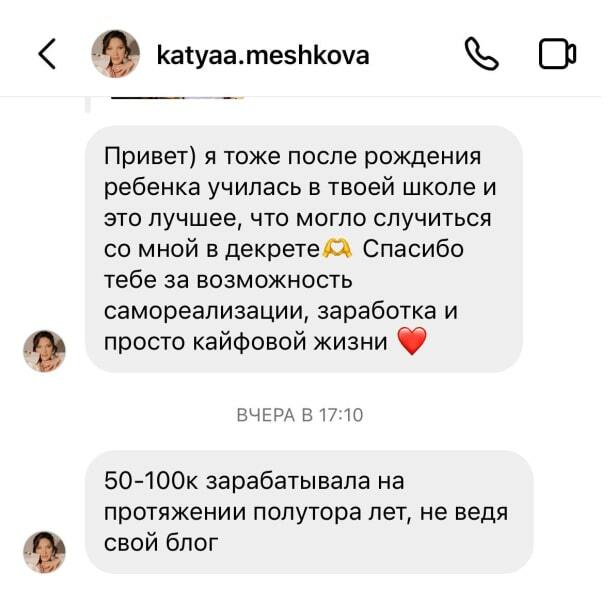The height and width of the screenshot is (602, 611).
Task: Tap the word рождения in first message
Action: (x=422, y=157)
